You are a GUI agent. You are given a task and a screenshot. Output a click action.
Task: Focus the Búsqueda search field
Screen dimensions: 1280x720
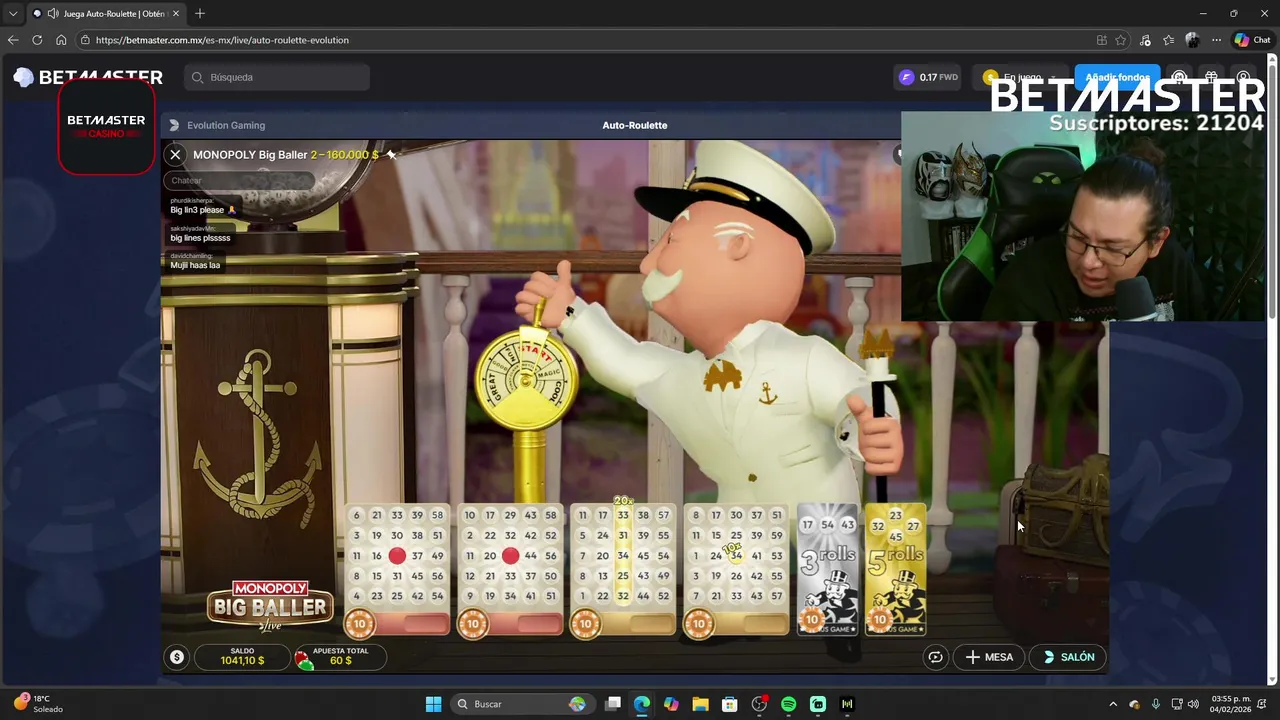[277, 77]
